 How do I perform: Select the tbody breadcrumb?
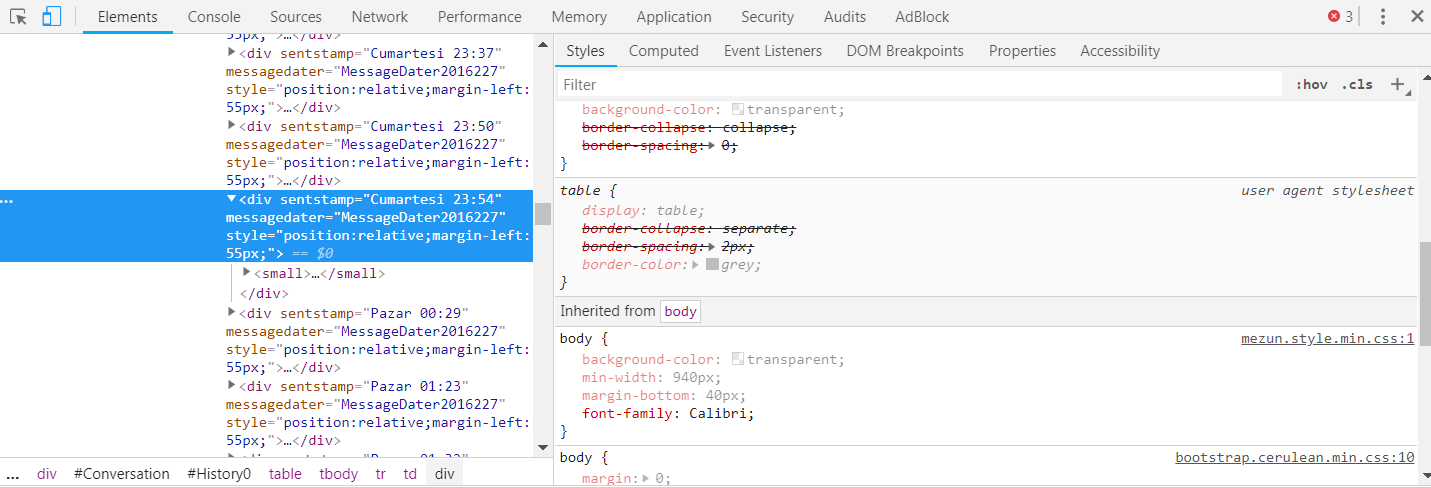coord(339,475)
